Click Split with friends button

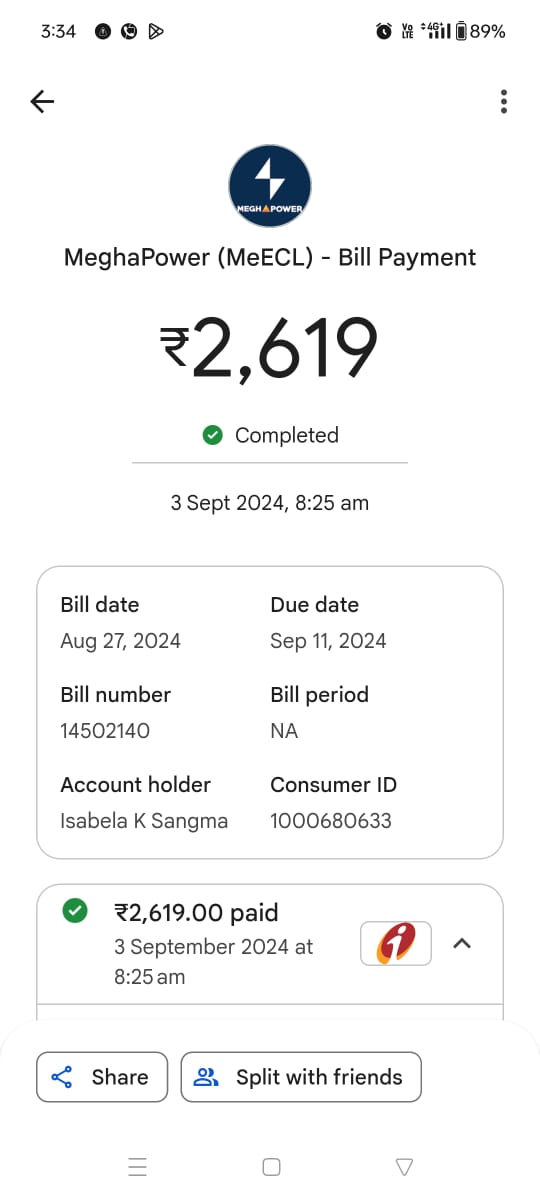click(x=301, y=1077)
